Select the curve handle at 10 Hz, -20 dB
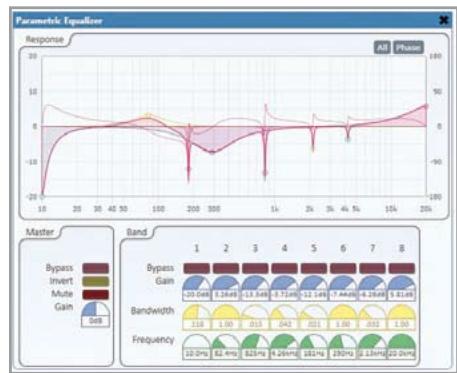457x373 pixels. [x=42, y=196]
